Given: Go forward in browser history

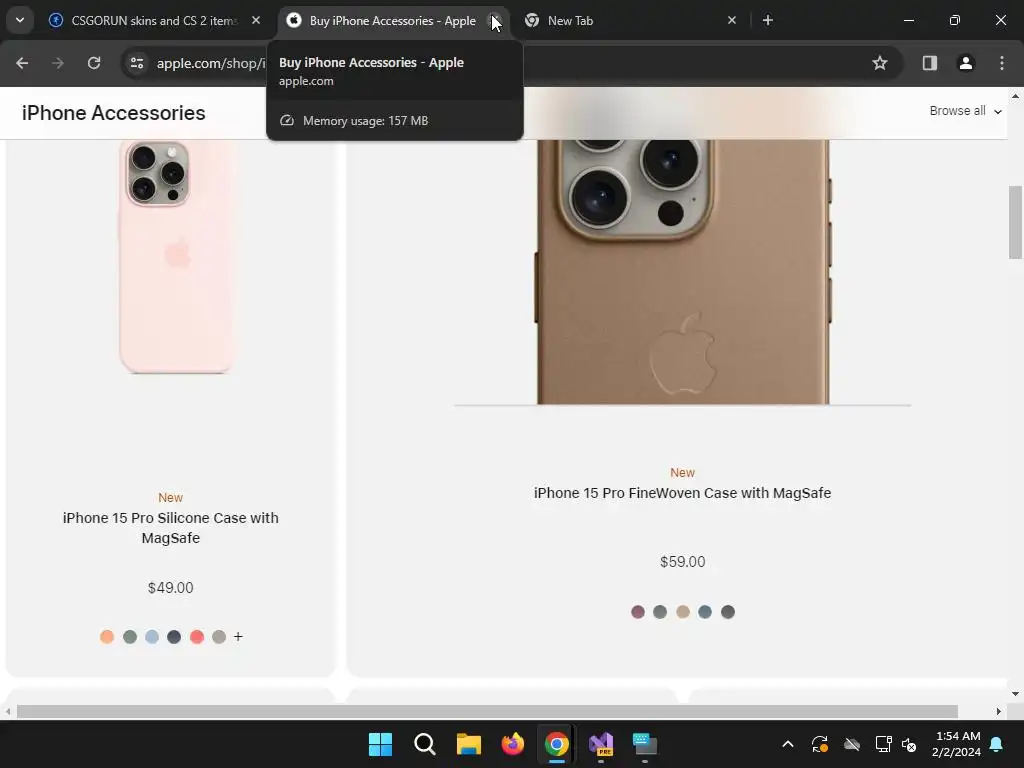Looking at the screenshot, I should click(58, 63).
